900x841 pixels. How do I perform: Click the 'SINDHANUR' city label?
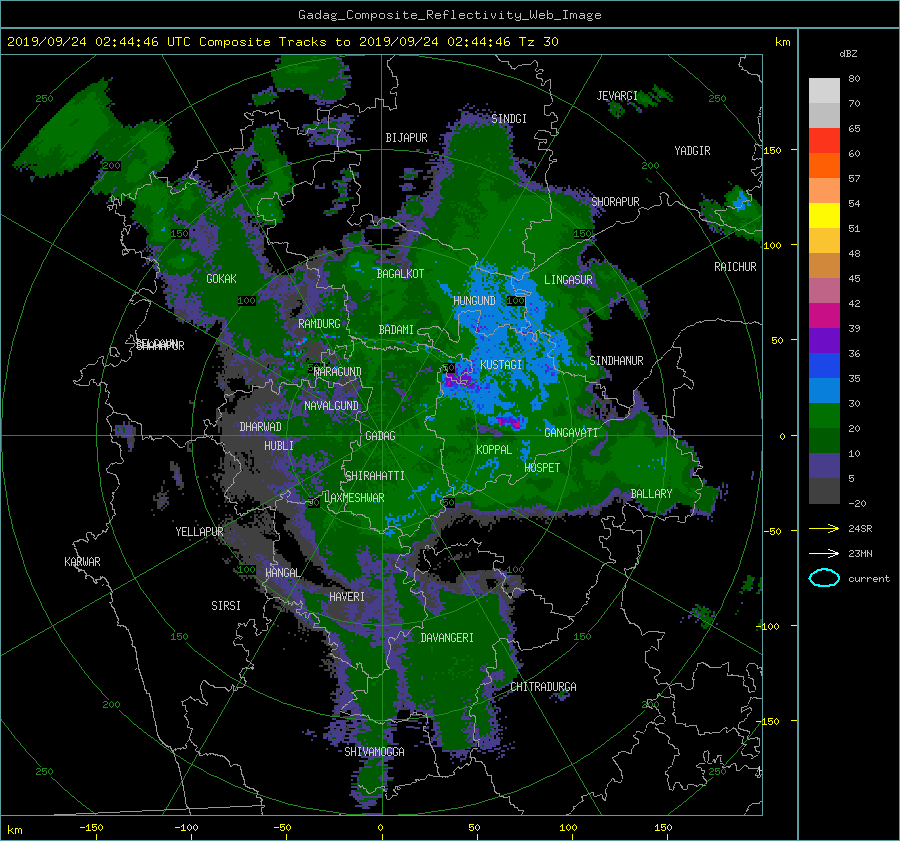pyautogui.click(x=616, y=361)
